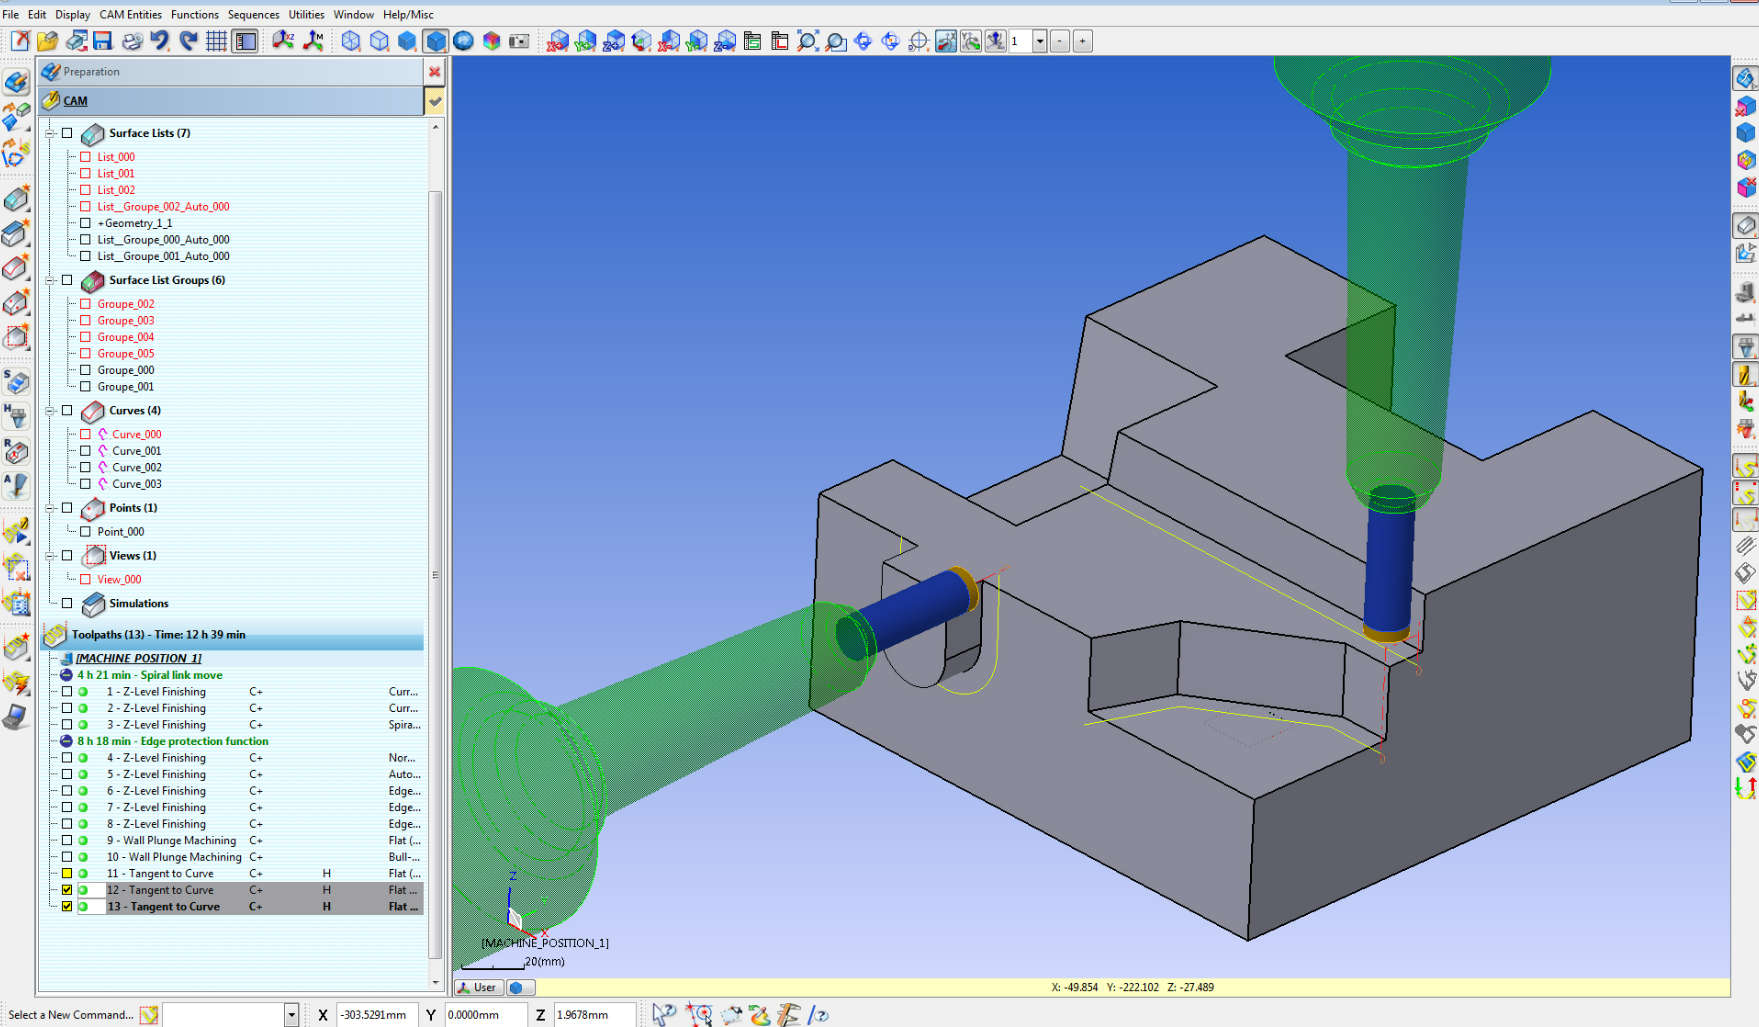This screenshot has width=1759, height=1027.
Task: Open the CAM Entities menu
Action: (x=130, y=14)
